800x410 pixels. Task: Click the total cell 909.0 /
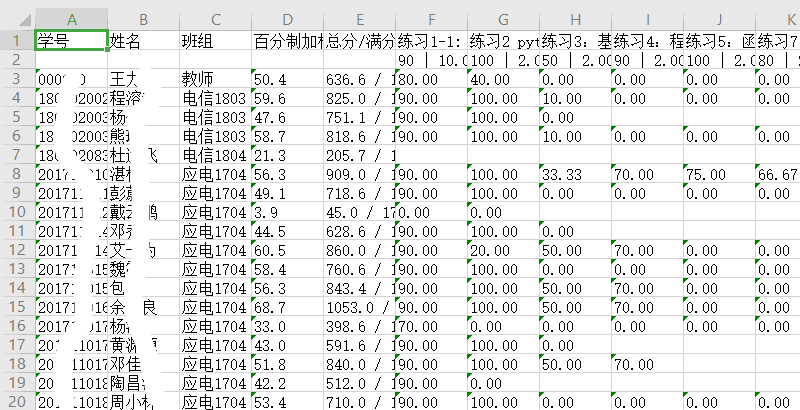[359, 174]
